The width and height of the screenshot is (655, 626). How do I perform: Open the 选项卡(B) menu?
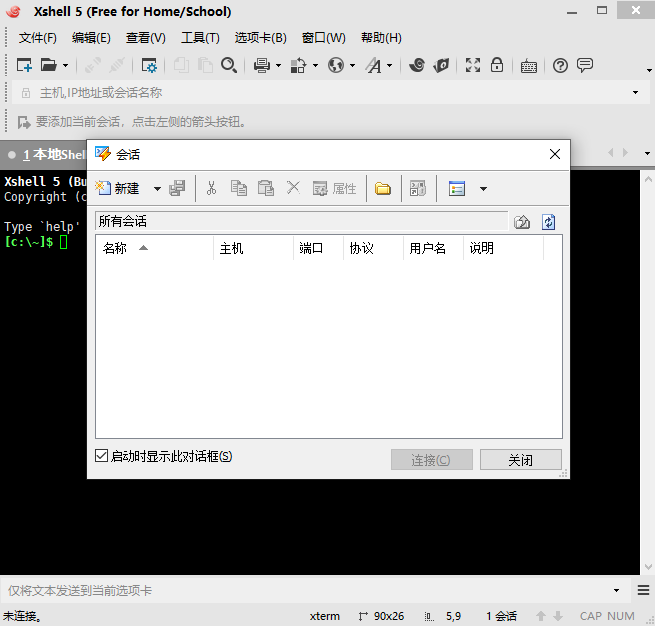coord(261,38)
